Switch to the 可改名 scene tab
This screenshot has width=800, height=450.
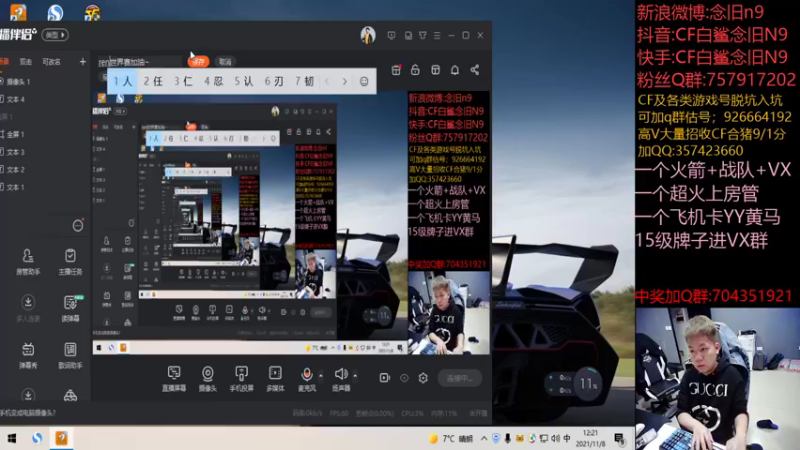[51, 62]
